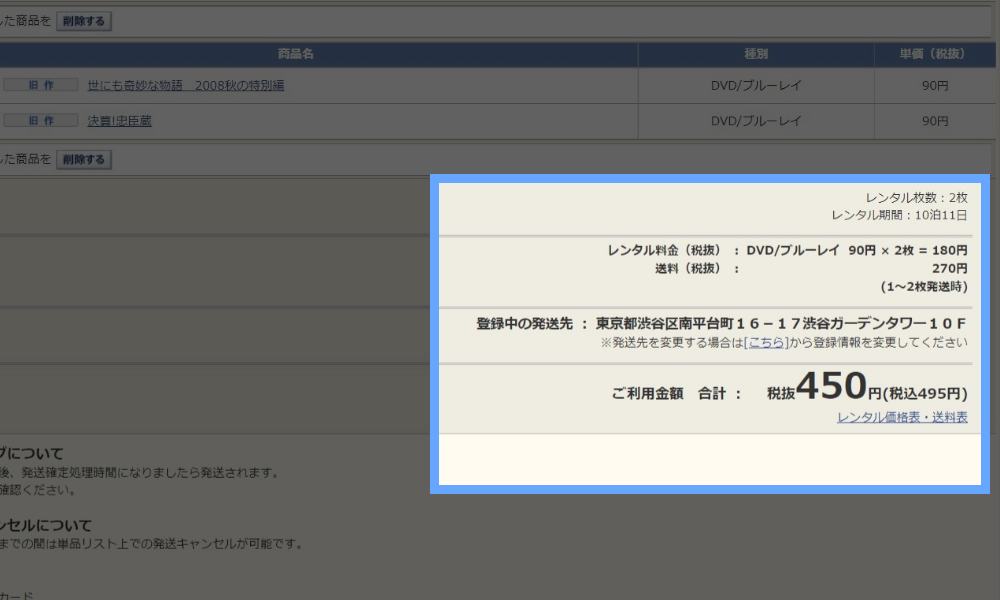Click the 90円 price in 決算!忠臣蔵 row
This screenshot has height=600, width=1000.
click(x=935, y=121)
